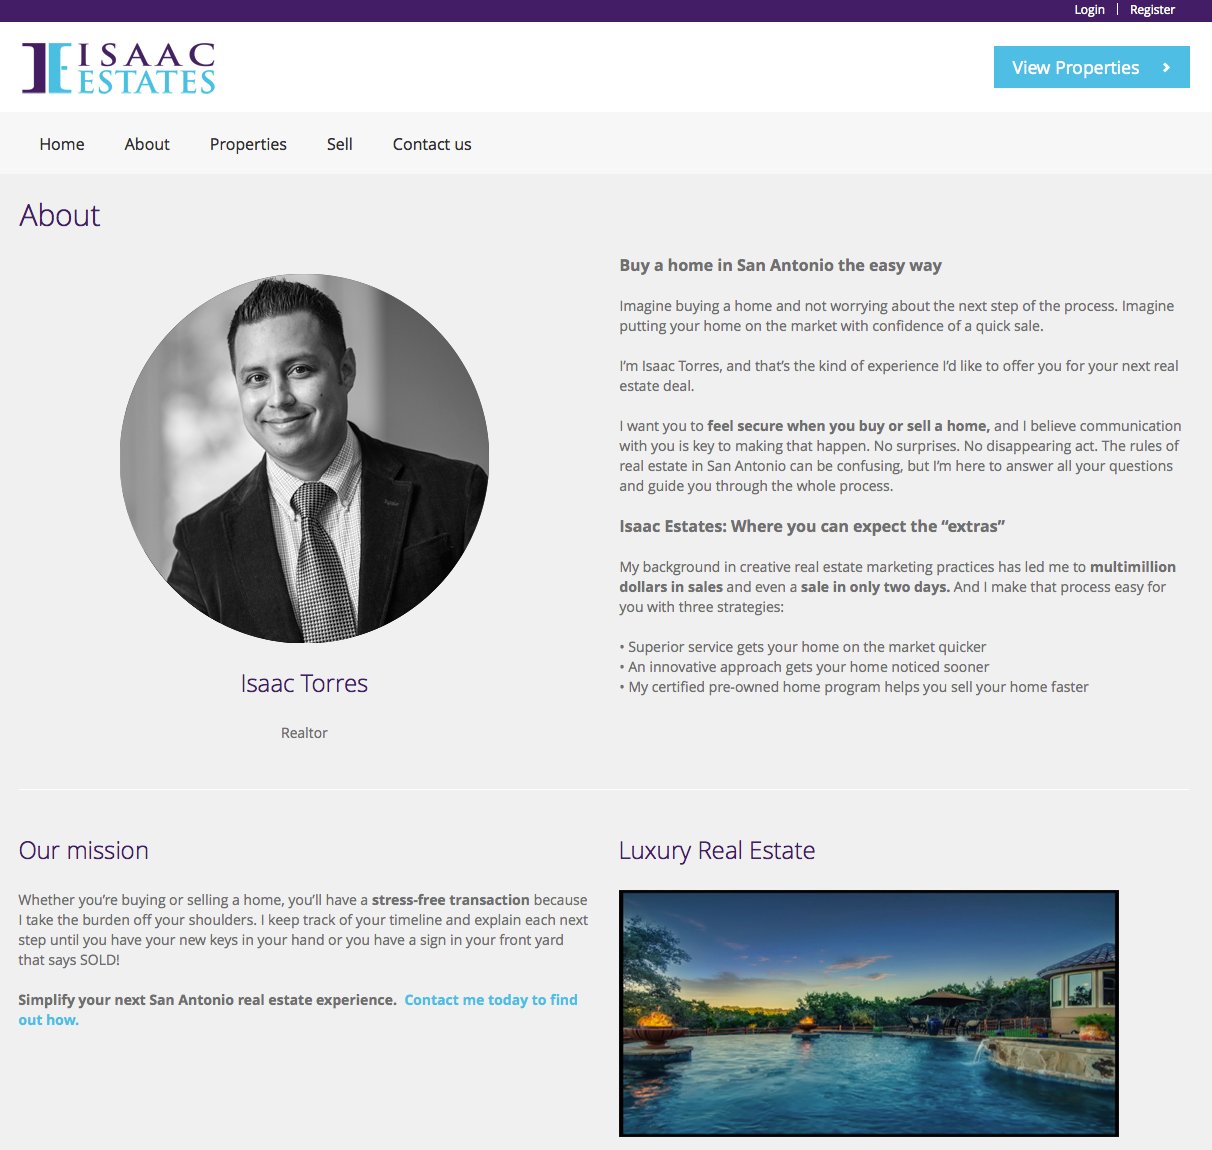This screenshot has width=1212, height=1150.
Task: Open the View Properties button
Action: click(x=1091, y=67)
